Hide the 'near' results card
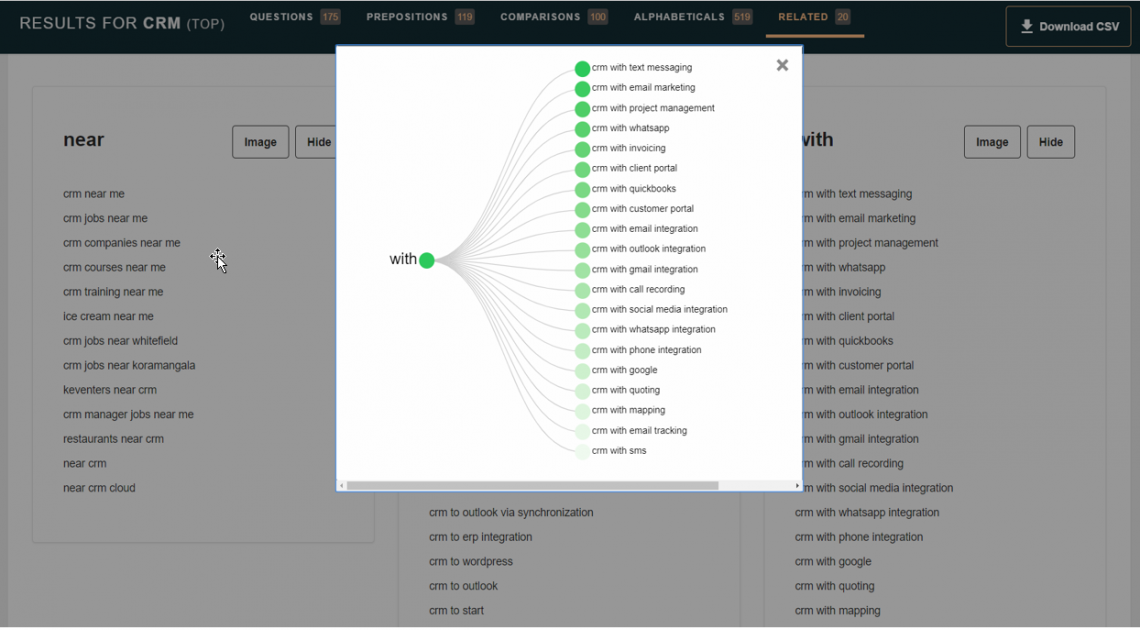The height and width of the screenshot is (630, 1140). point(318,142)
